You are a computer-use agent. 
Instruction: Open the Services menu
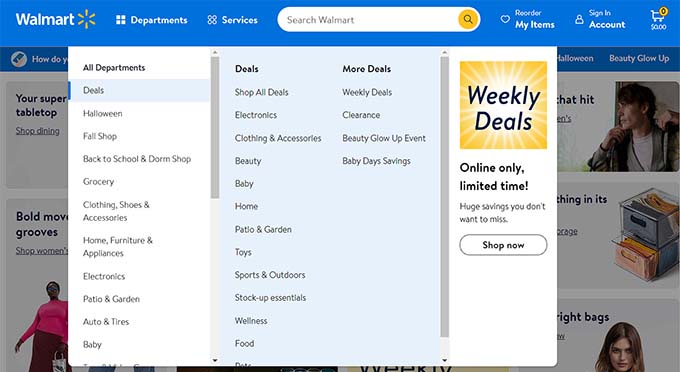point(232,20)
